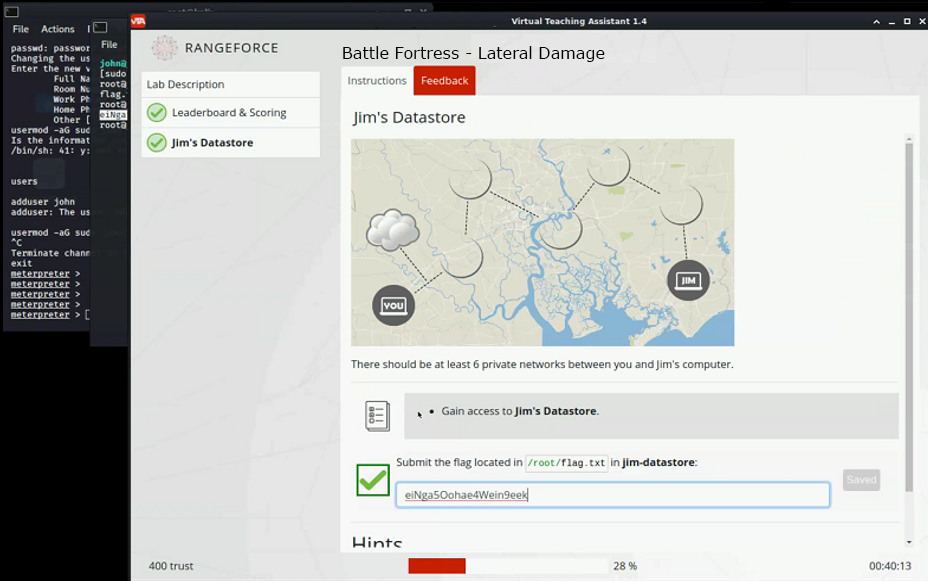Open the File menu in the terminal
Screen dimensions: 928x581
pos(18,29)
